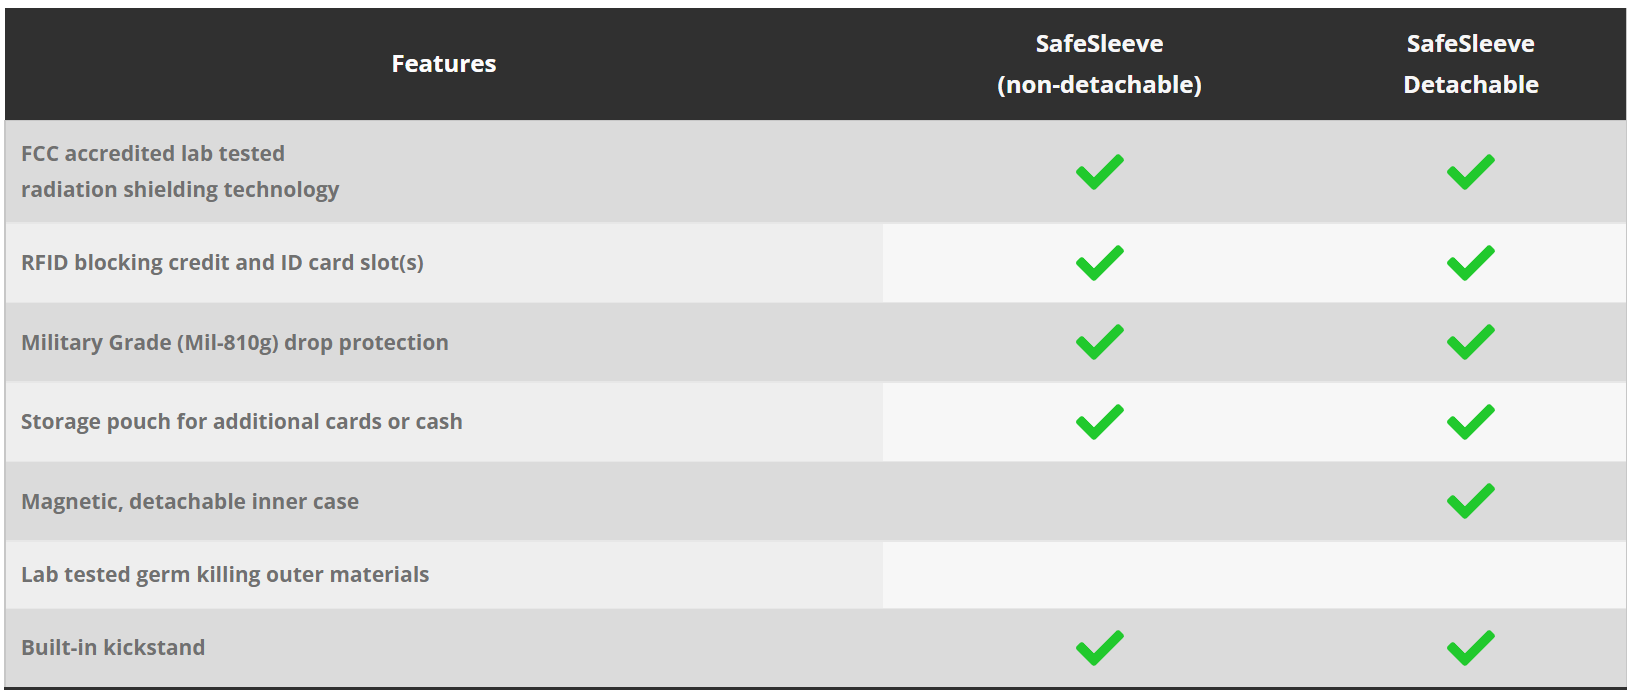Select the RFID blocking credit card row label
This screenshot has width=1635, height=698.
tap(222, 263)
